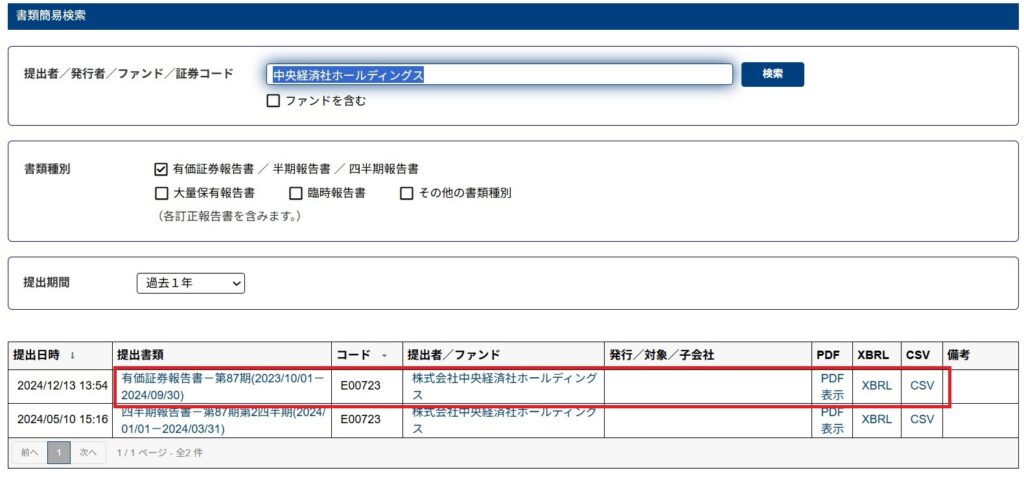
Task: Click the 書類種別 section label
Action: pyautogui.click(x=47, y=169)
